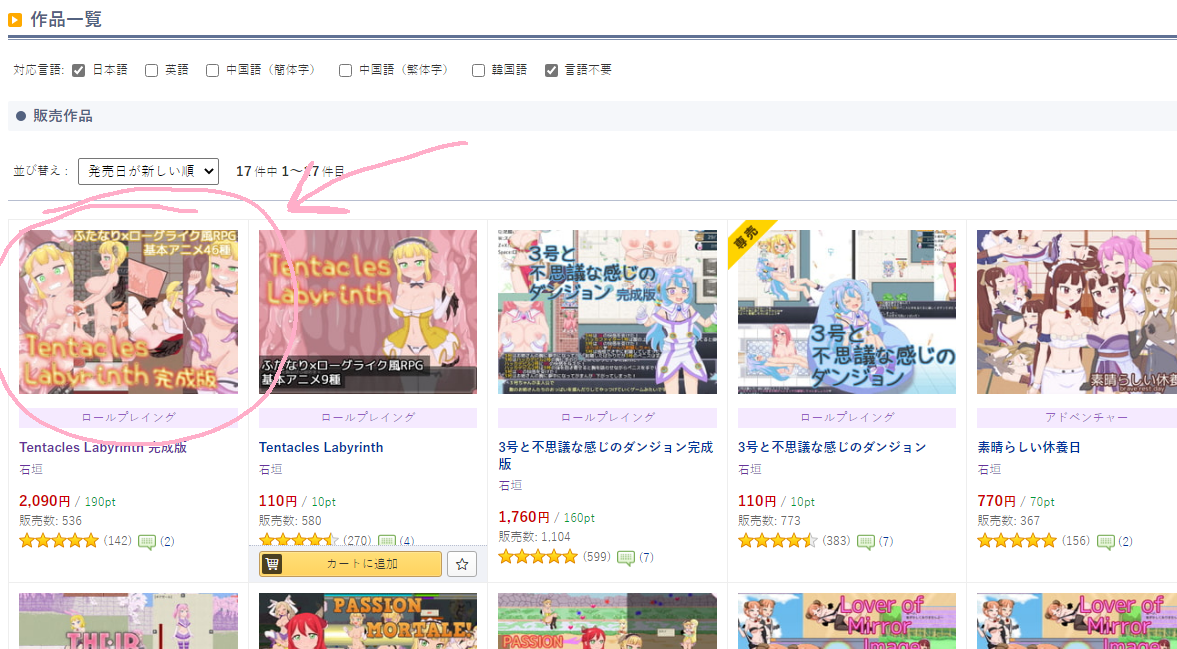This screenshot has width=1177, height=649.
Task: Open review comment icon next to (599)
Action: (x=626, y=557)
